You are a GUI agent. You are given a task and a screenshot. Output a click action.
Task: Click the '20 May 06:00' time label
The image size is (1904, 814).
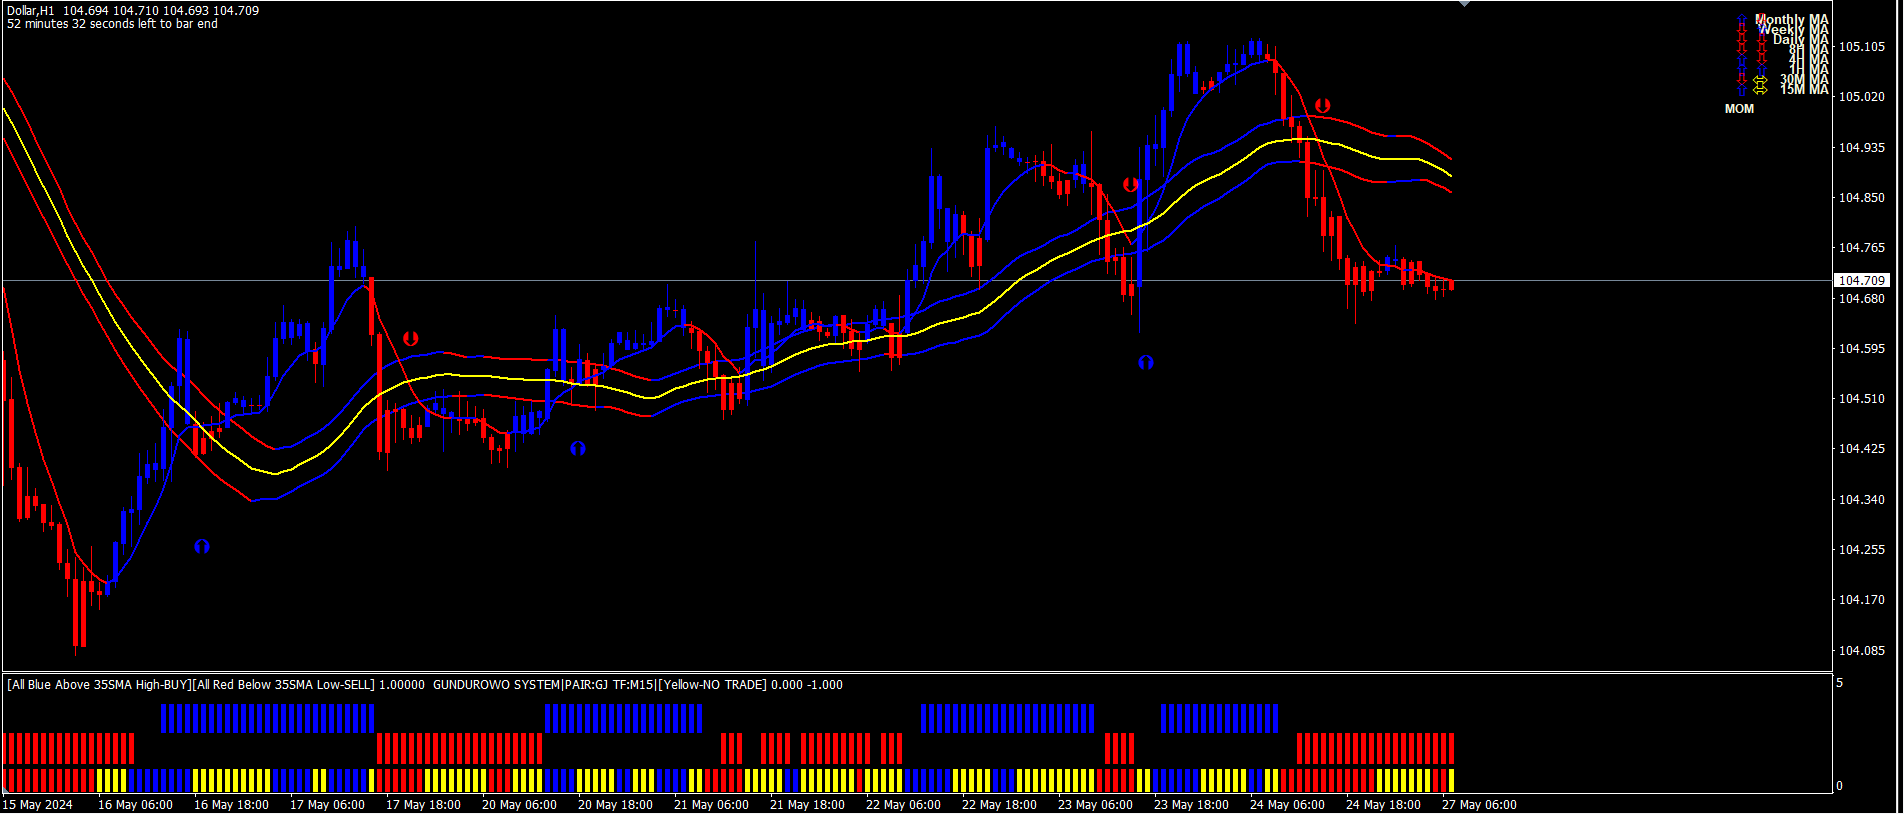[x=519, y=805]
